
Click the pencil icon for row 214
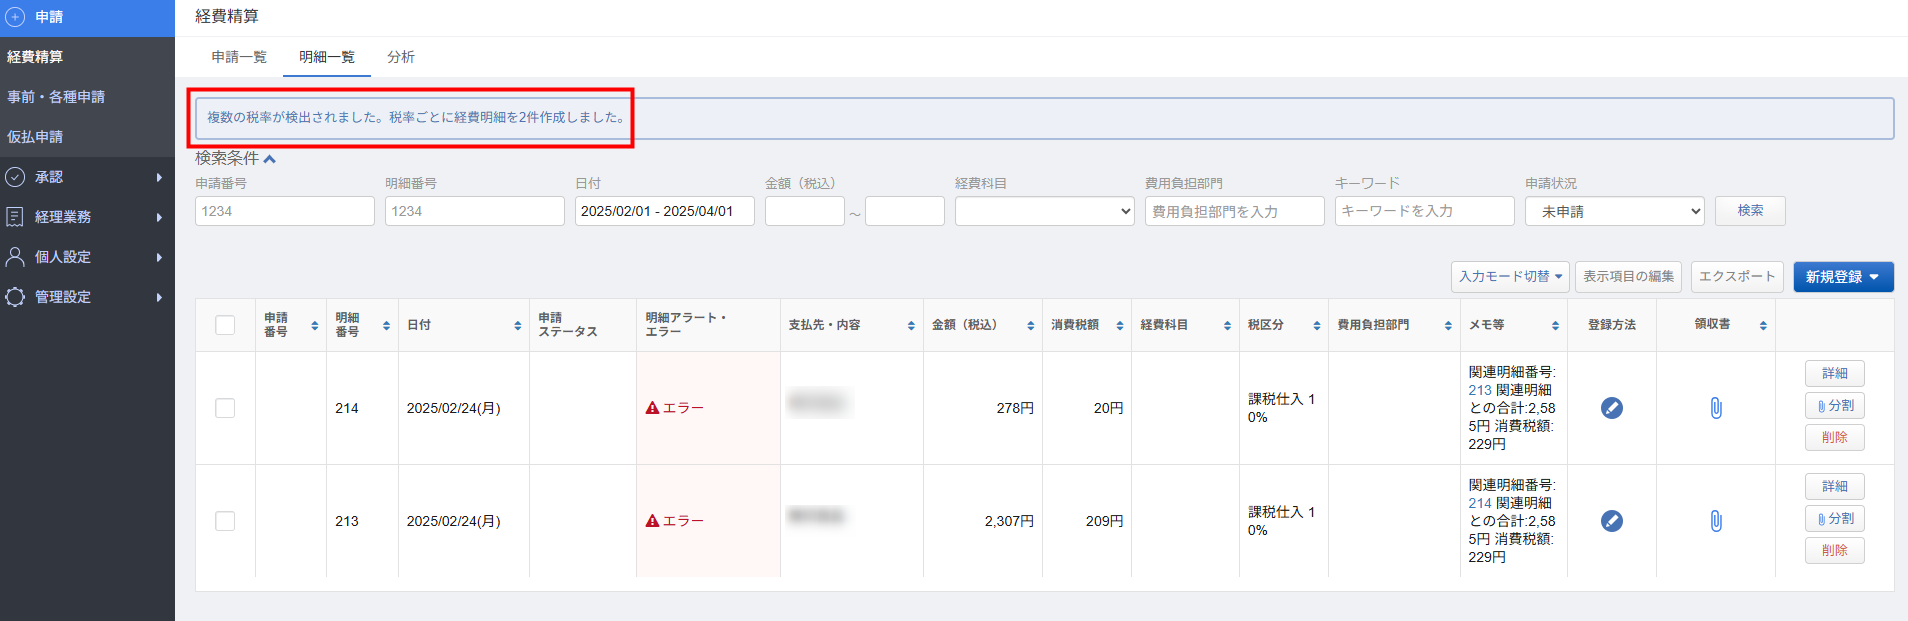pos(1611,408)
